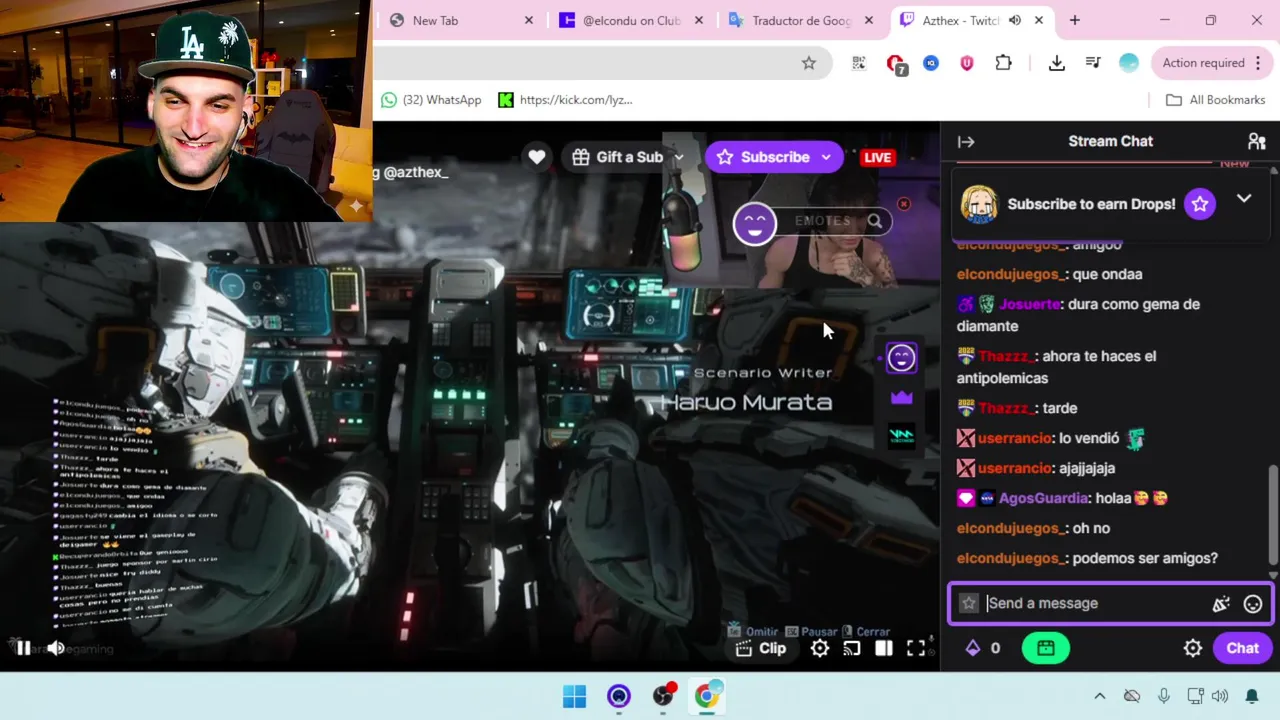The width and height of the screenshot is (1280, 720).
Task: Click the blue IQ extension icon
Action: (x=931, y=63)
